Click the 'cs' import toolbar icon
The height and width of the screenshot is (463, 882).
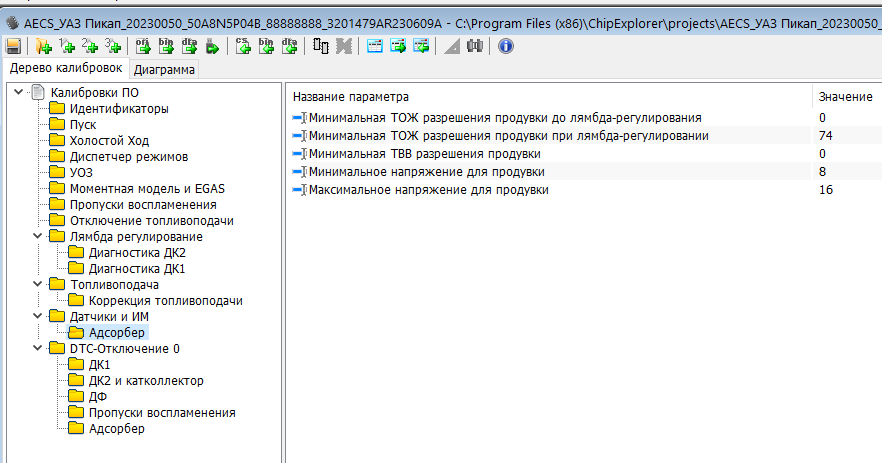243,46
